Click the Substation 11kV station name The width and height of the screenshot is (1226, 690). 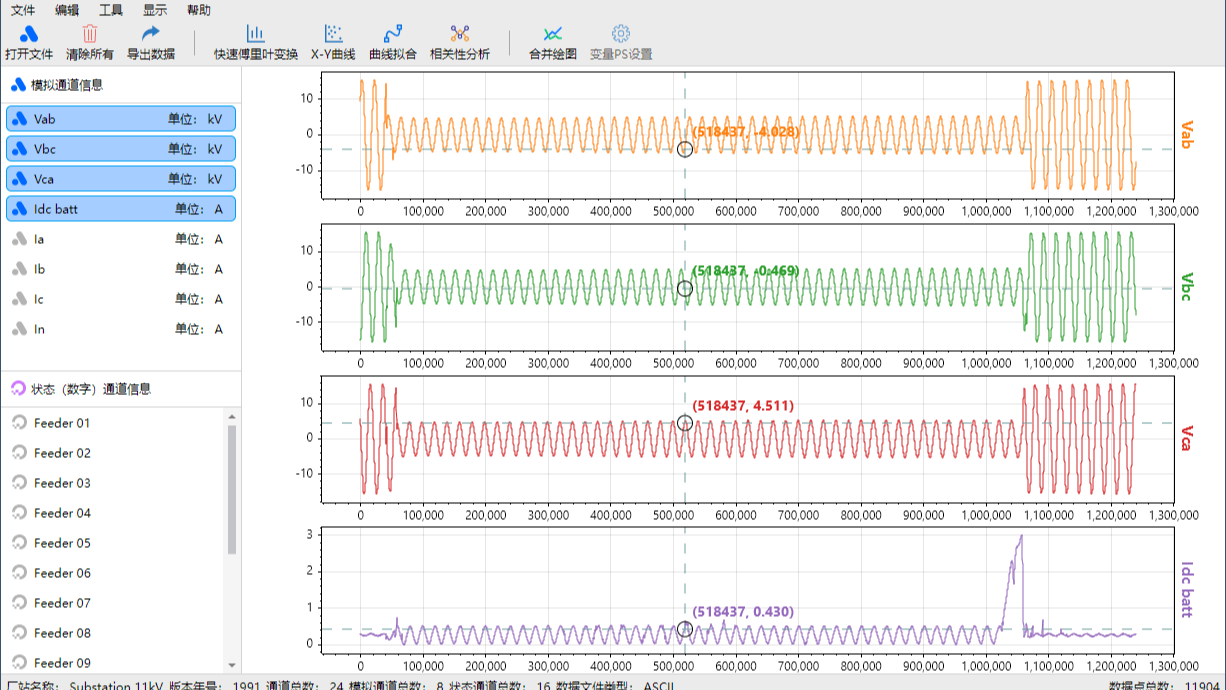click(116, 685)
